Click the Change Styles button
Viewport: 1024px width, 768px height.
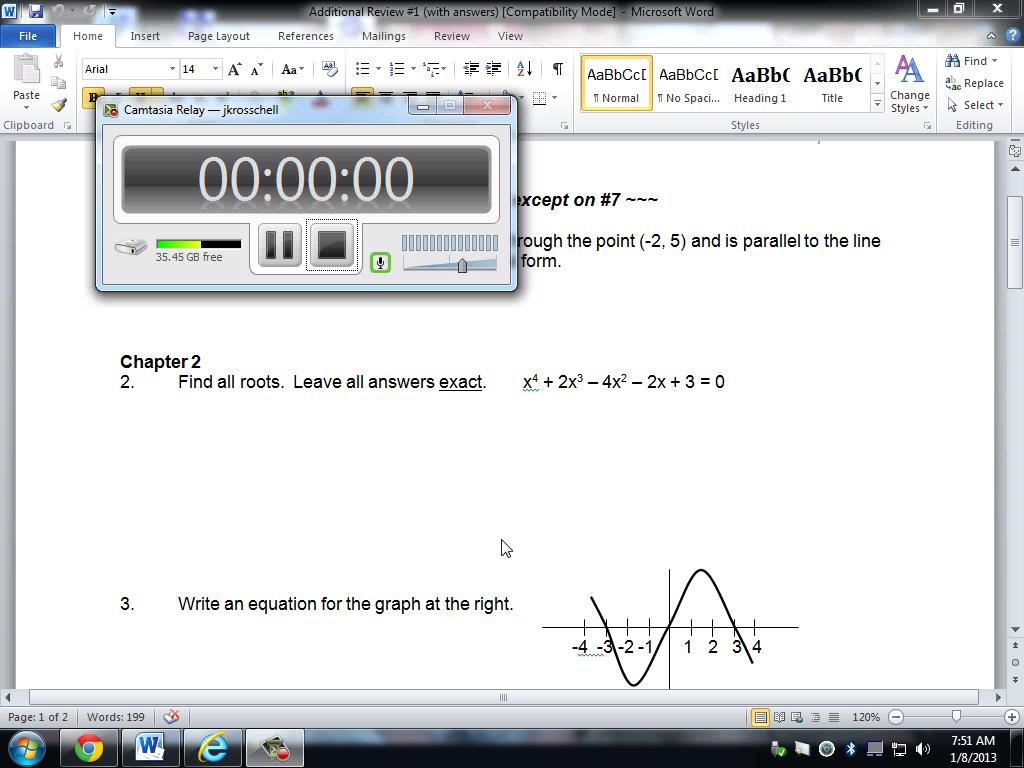[x=909, y=84]
